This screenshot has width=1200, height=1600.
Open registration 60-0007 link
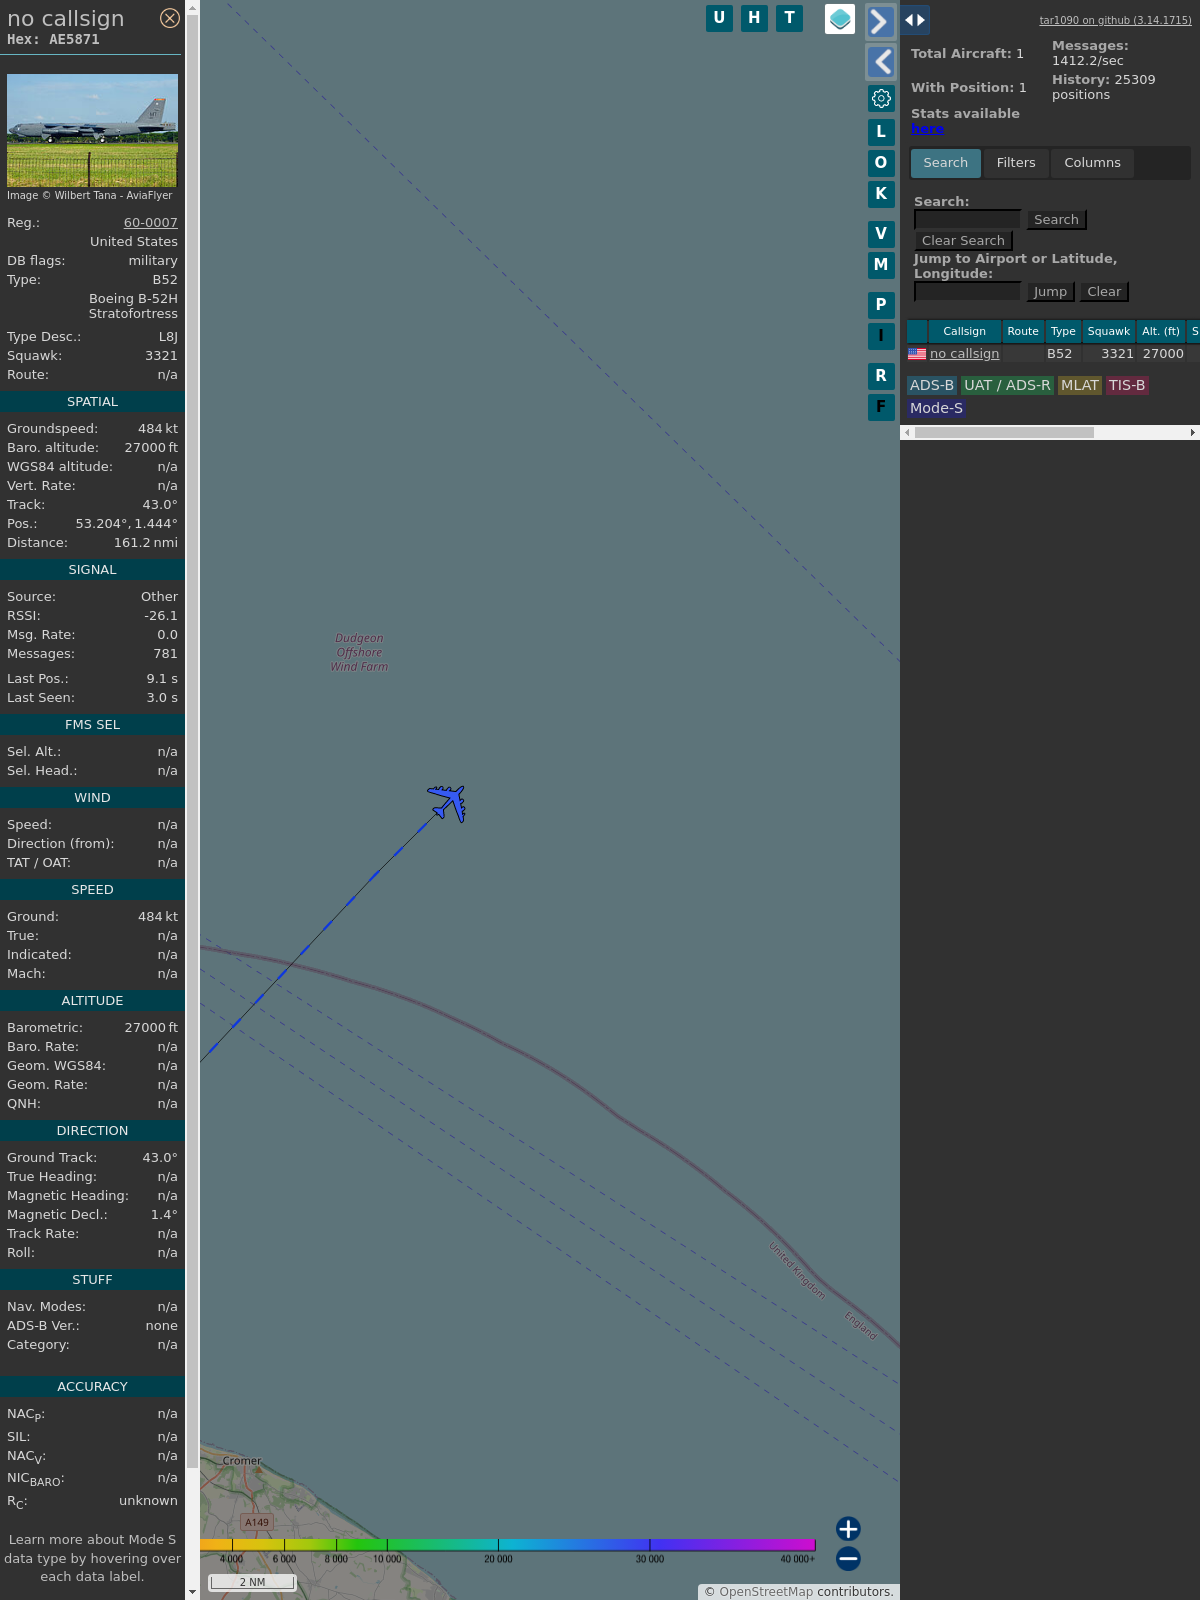pos(151,223)
